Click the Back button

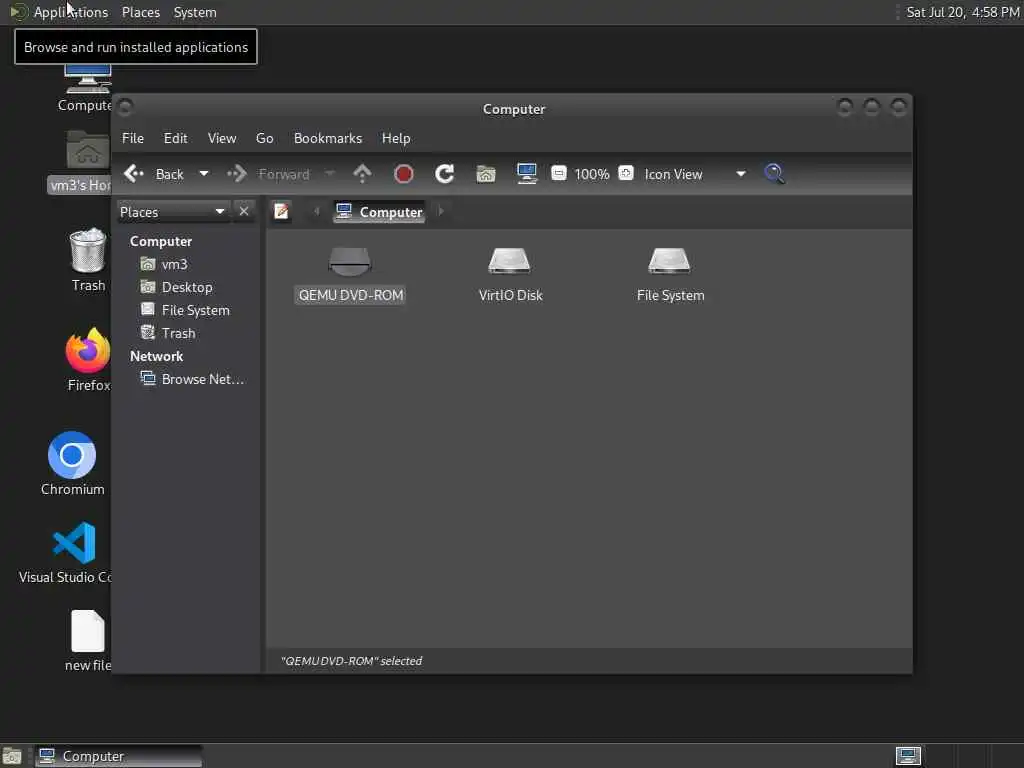click(154, 174)
